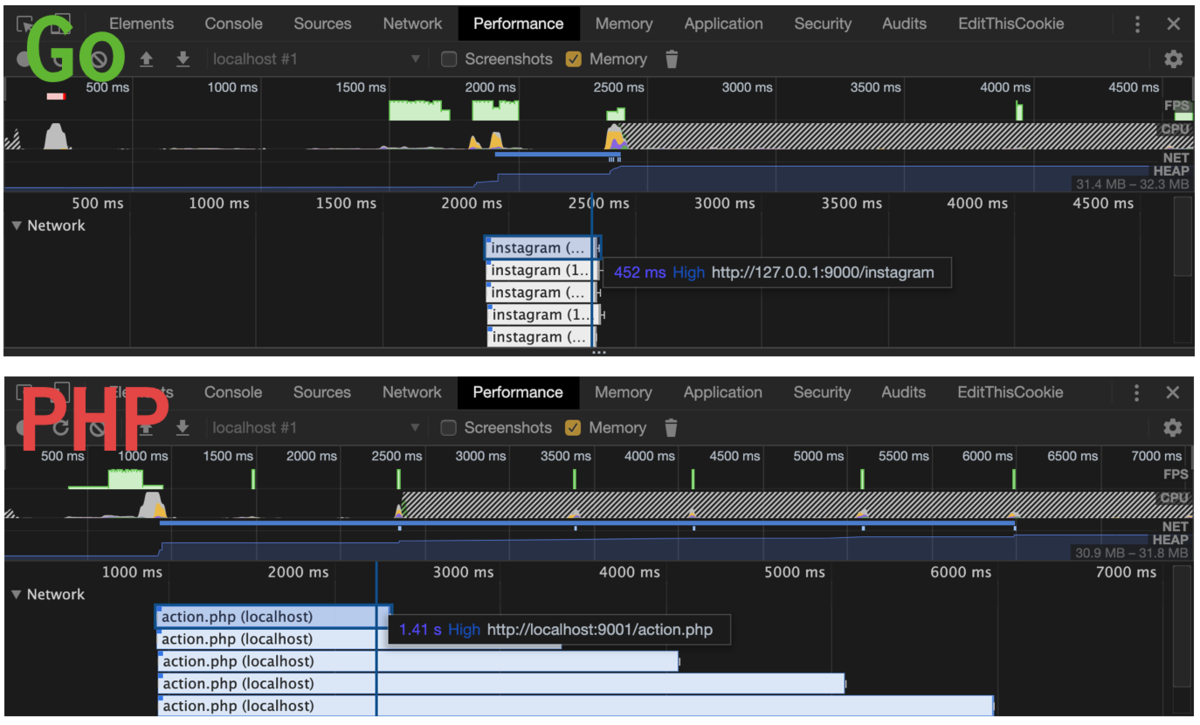Click localhost:9001/action.php URL in tooltip
The height and width of the screenshot is (725, 1200).
pos(600,630)
